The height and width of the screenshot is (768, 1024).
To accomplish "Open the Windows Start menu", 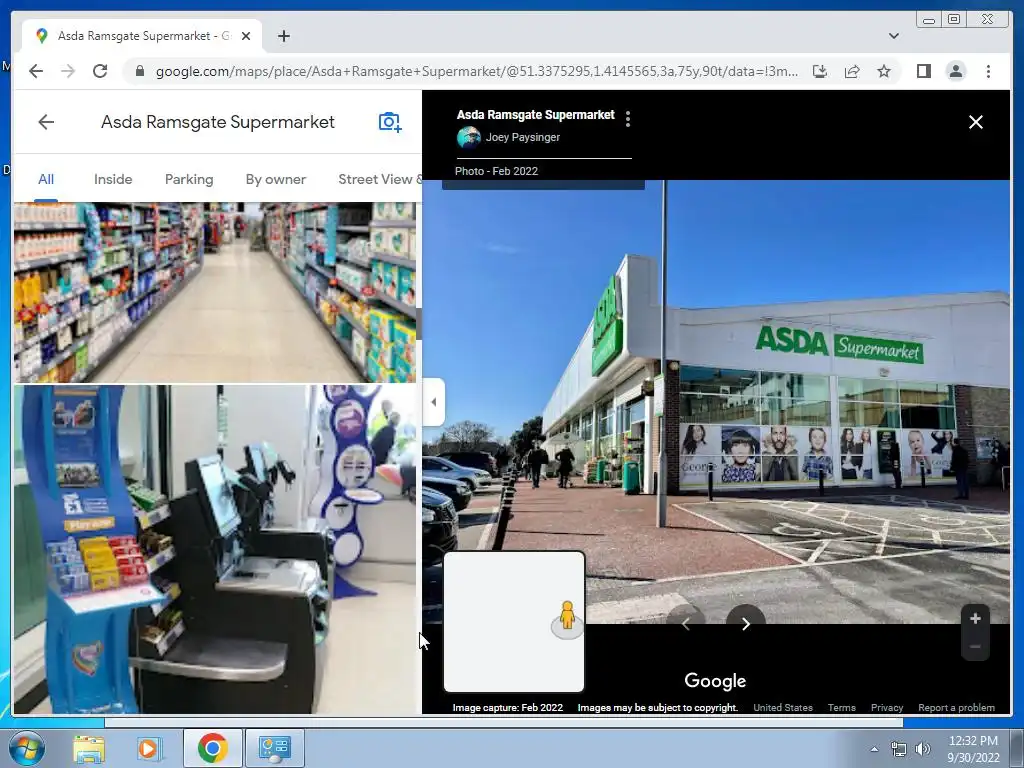I will pyautogui.click(x=26, y=748).
